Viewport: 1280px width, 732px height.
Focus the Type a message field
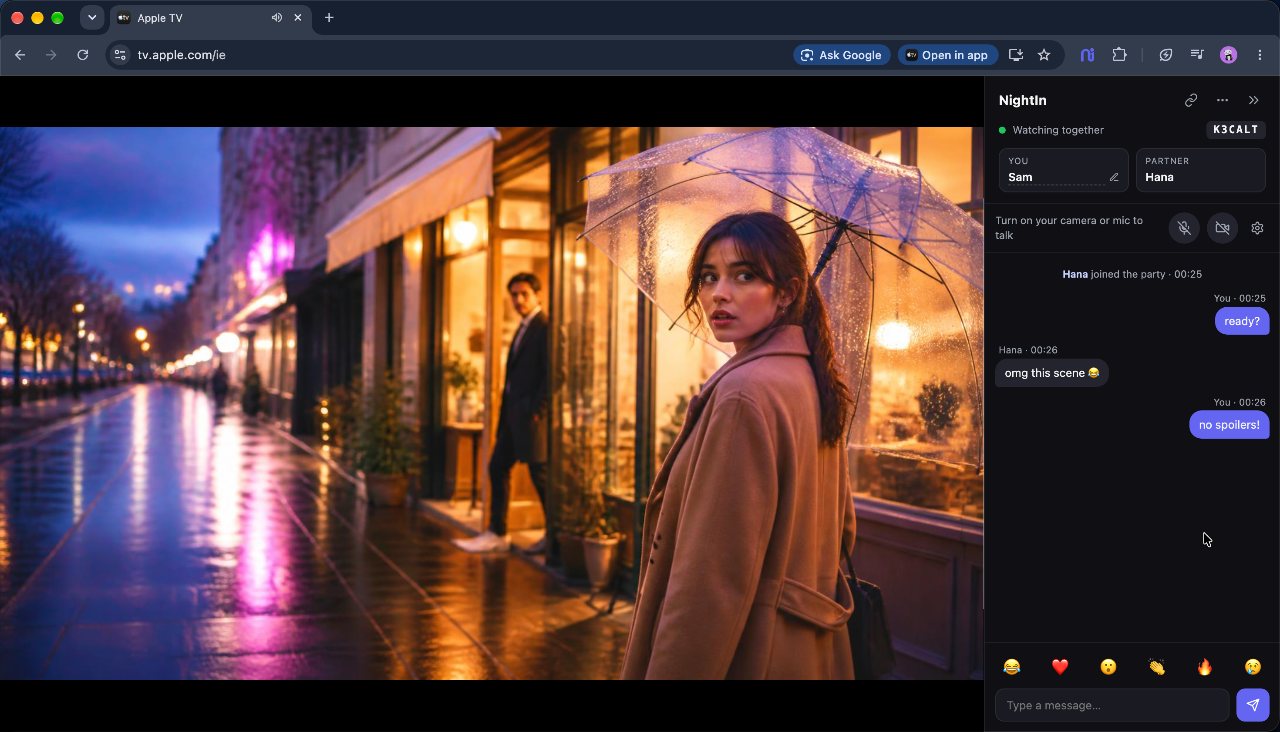1112,705
